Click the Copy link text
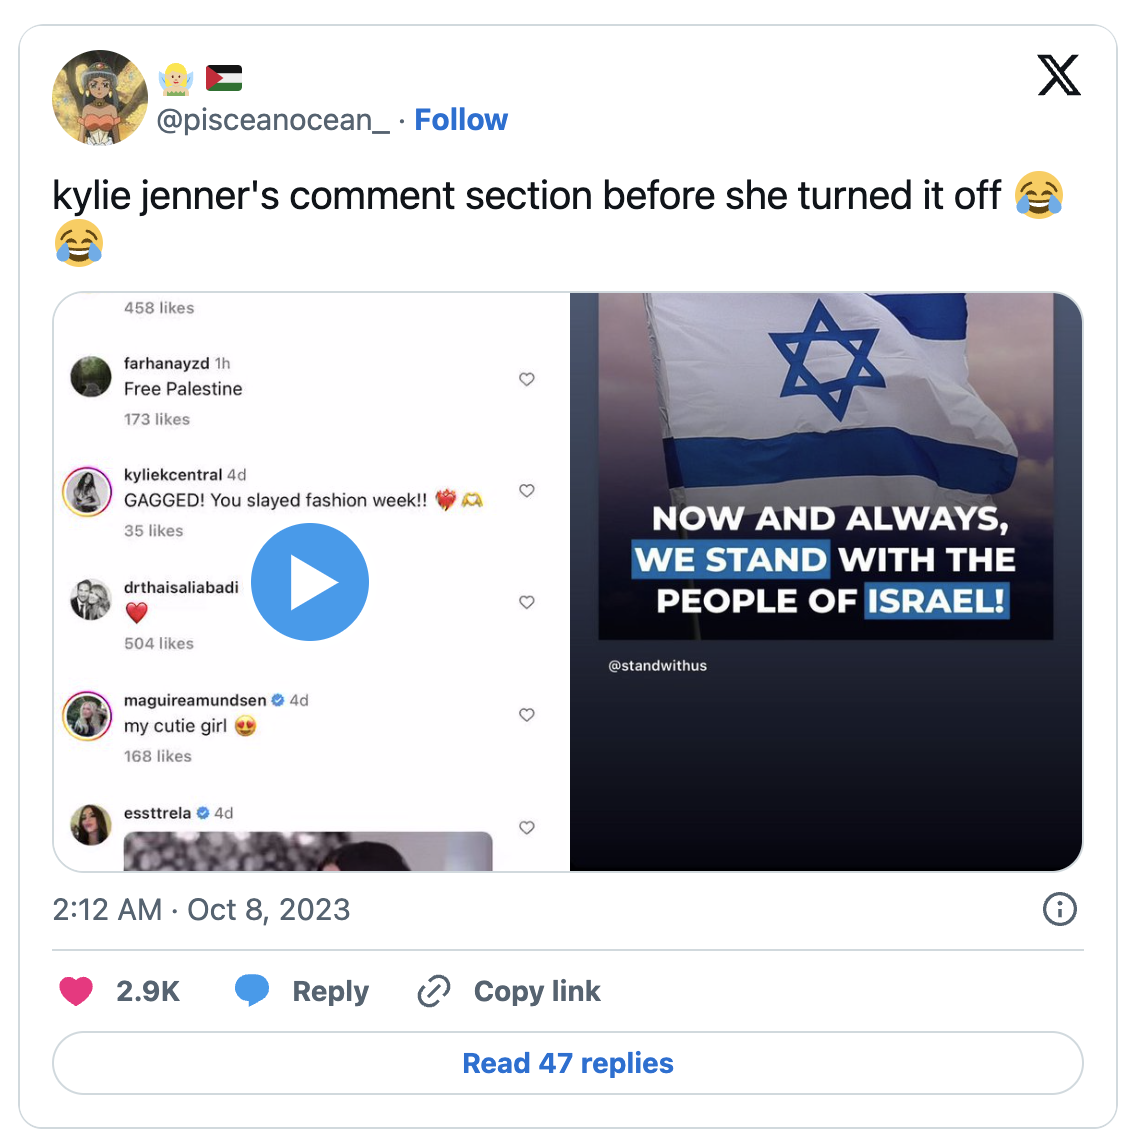 click(537, 991)
